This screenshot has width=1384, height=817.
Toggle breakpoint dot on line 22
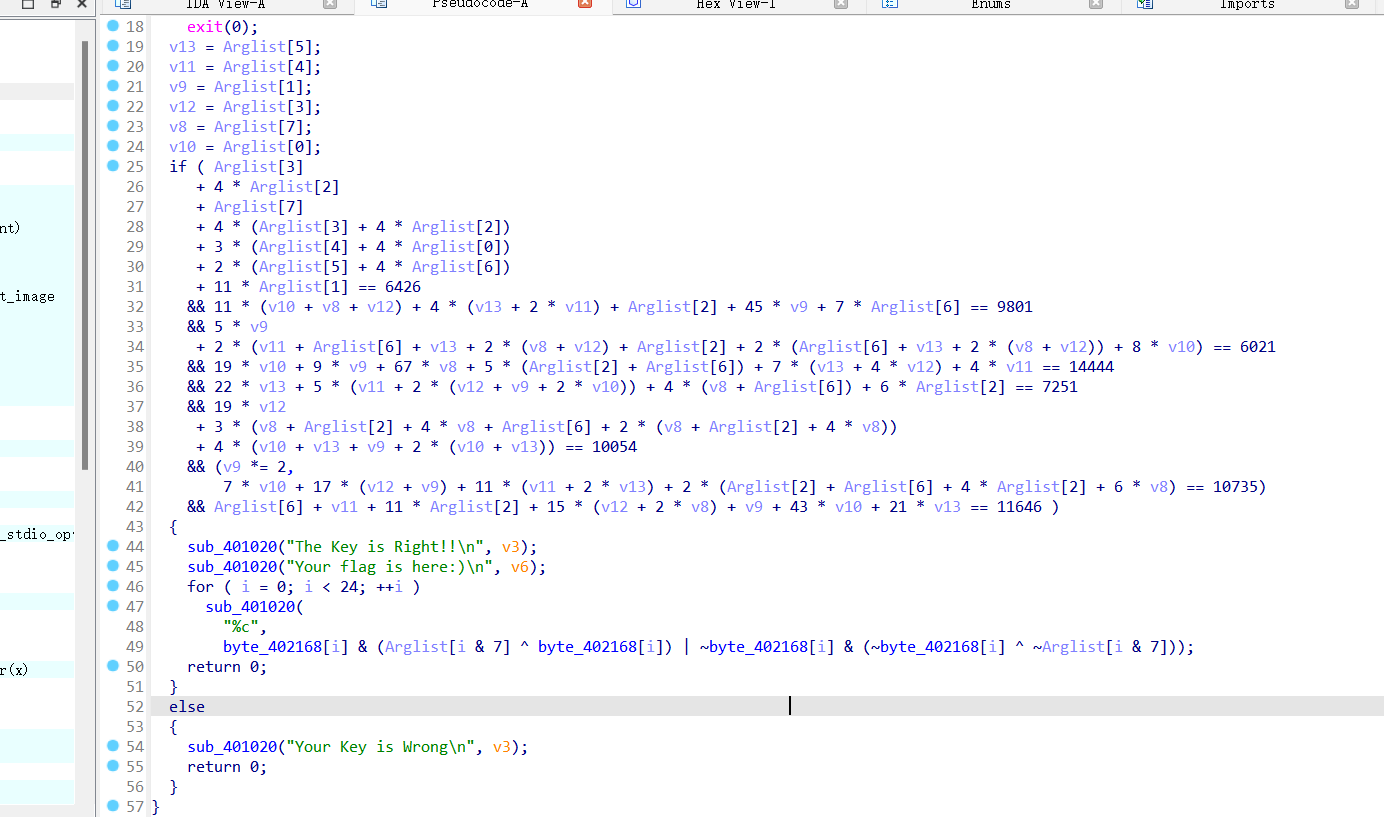click(x=113, y=106)
